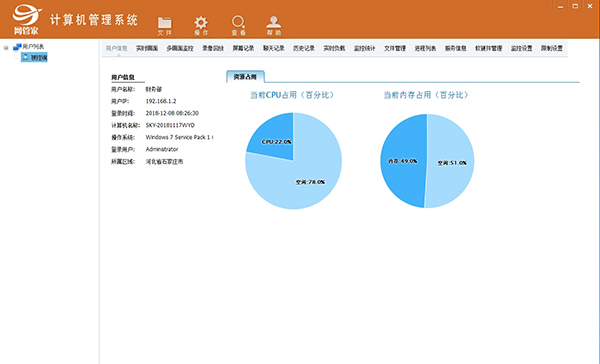Click the user avatar icon in the tree
Screen dimensions: 600x364
coord(25,57)
